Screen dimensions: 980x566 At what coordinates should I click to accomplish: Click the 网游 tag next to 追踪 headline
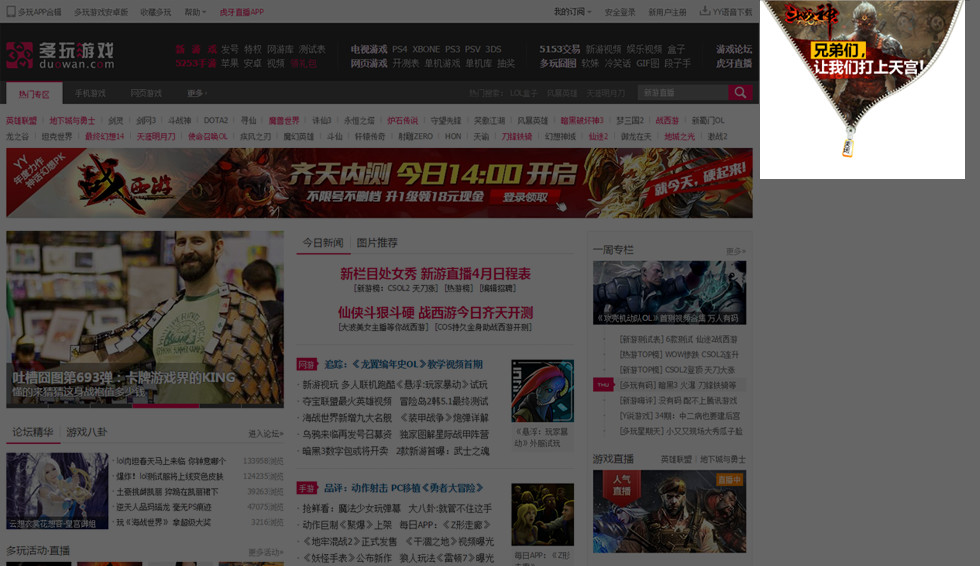coord(306,364)
